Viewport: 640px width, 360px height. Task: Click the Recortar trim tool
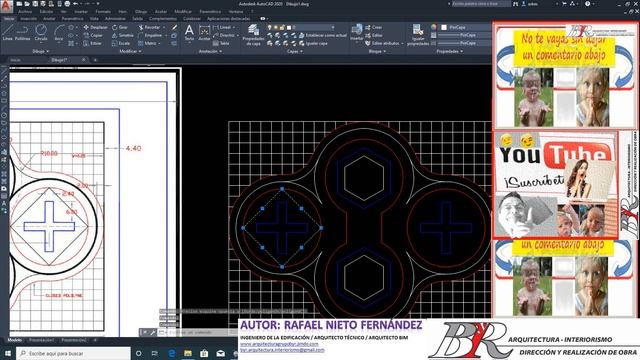(149, 27)
